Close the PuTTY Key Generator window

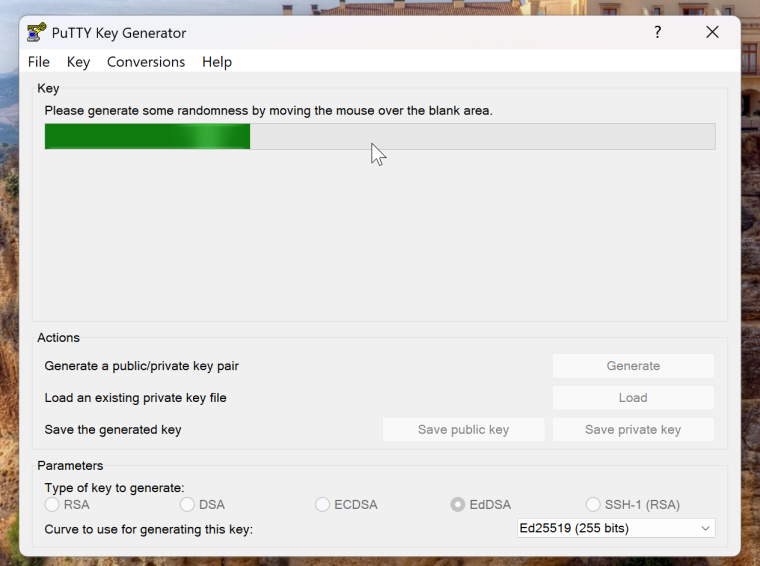click(x=712, y=32)
